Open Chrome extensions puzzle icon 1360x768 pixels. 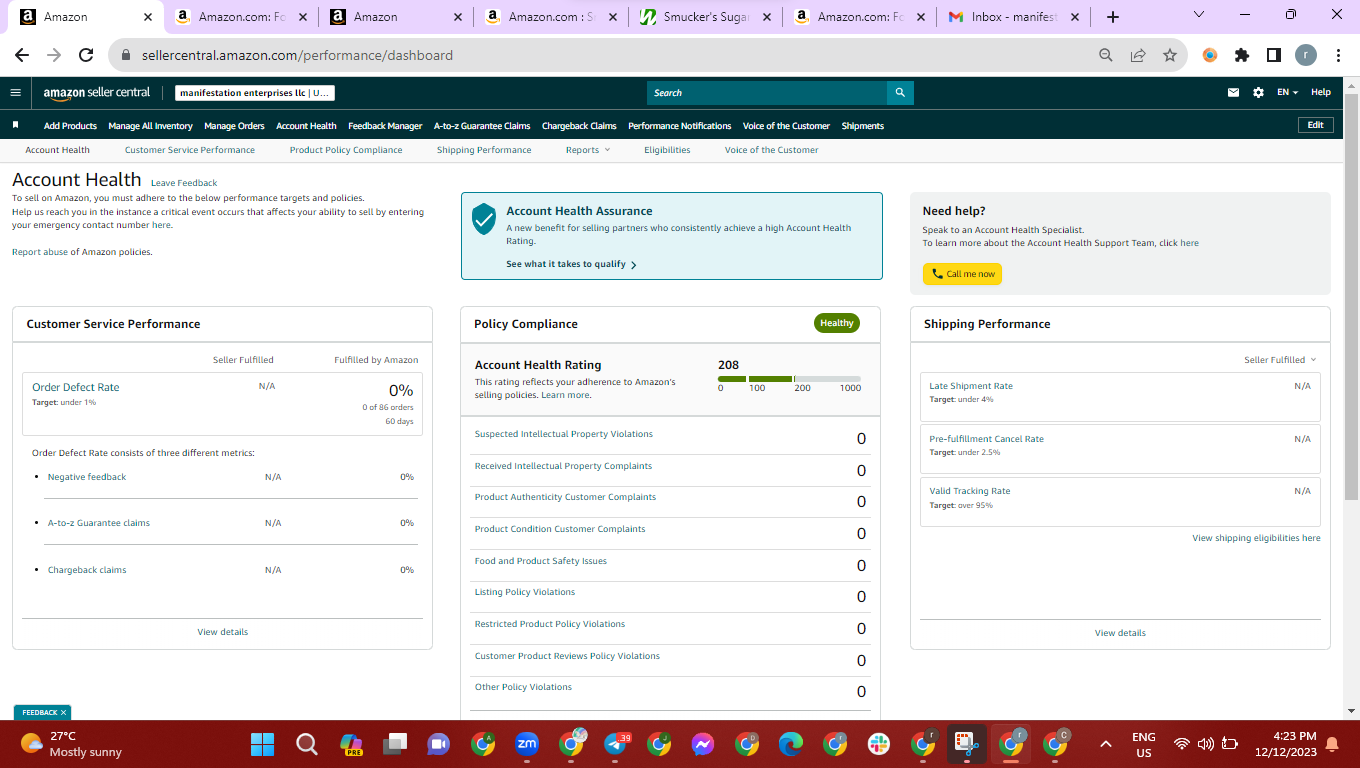click(x=1242, y=55)
